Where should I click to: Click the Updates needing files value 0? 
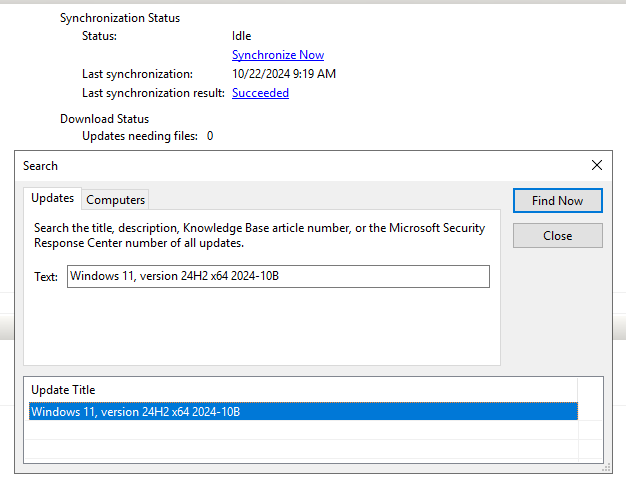[x=210, y=136]
